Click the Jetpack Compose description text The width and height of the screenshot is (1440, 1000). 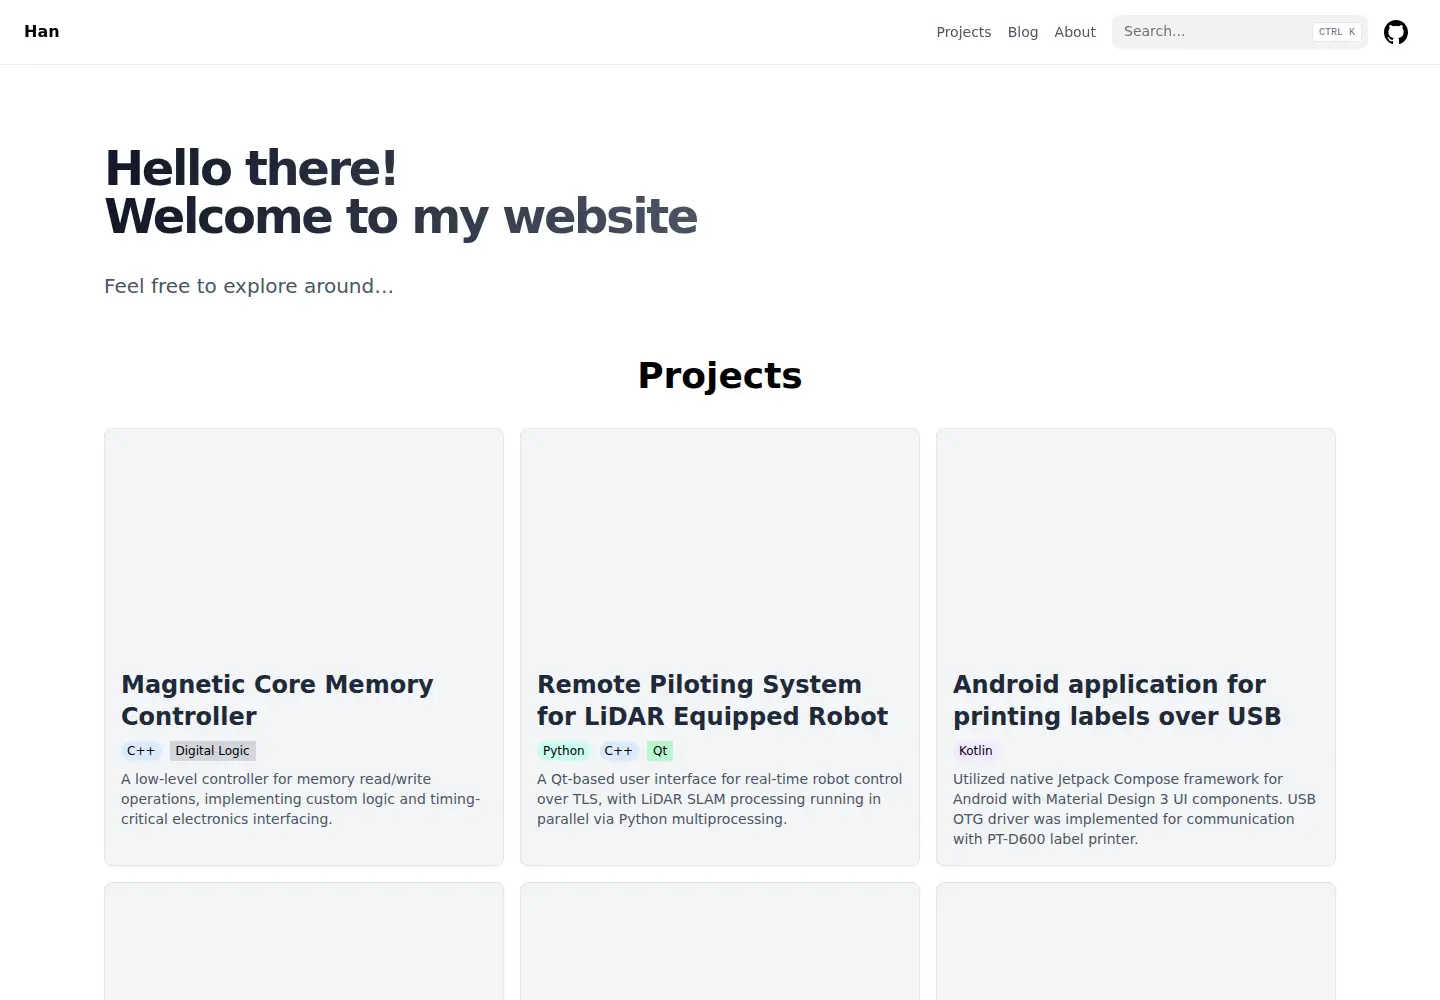[x=1135, y=809]
